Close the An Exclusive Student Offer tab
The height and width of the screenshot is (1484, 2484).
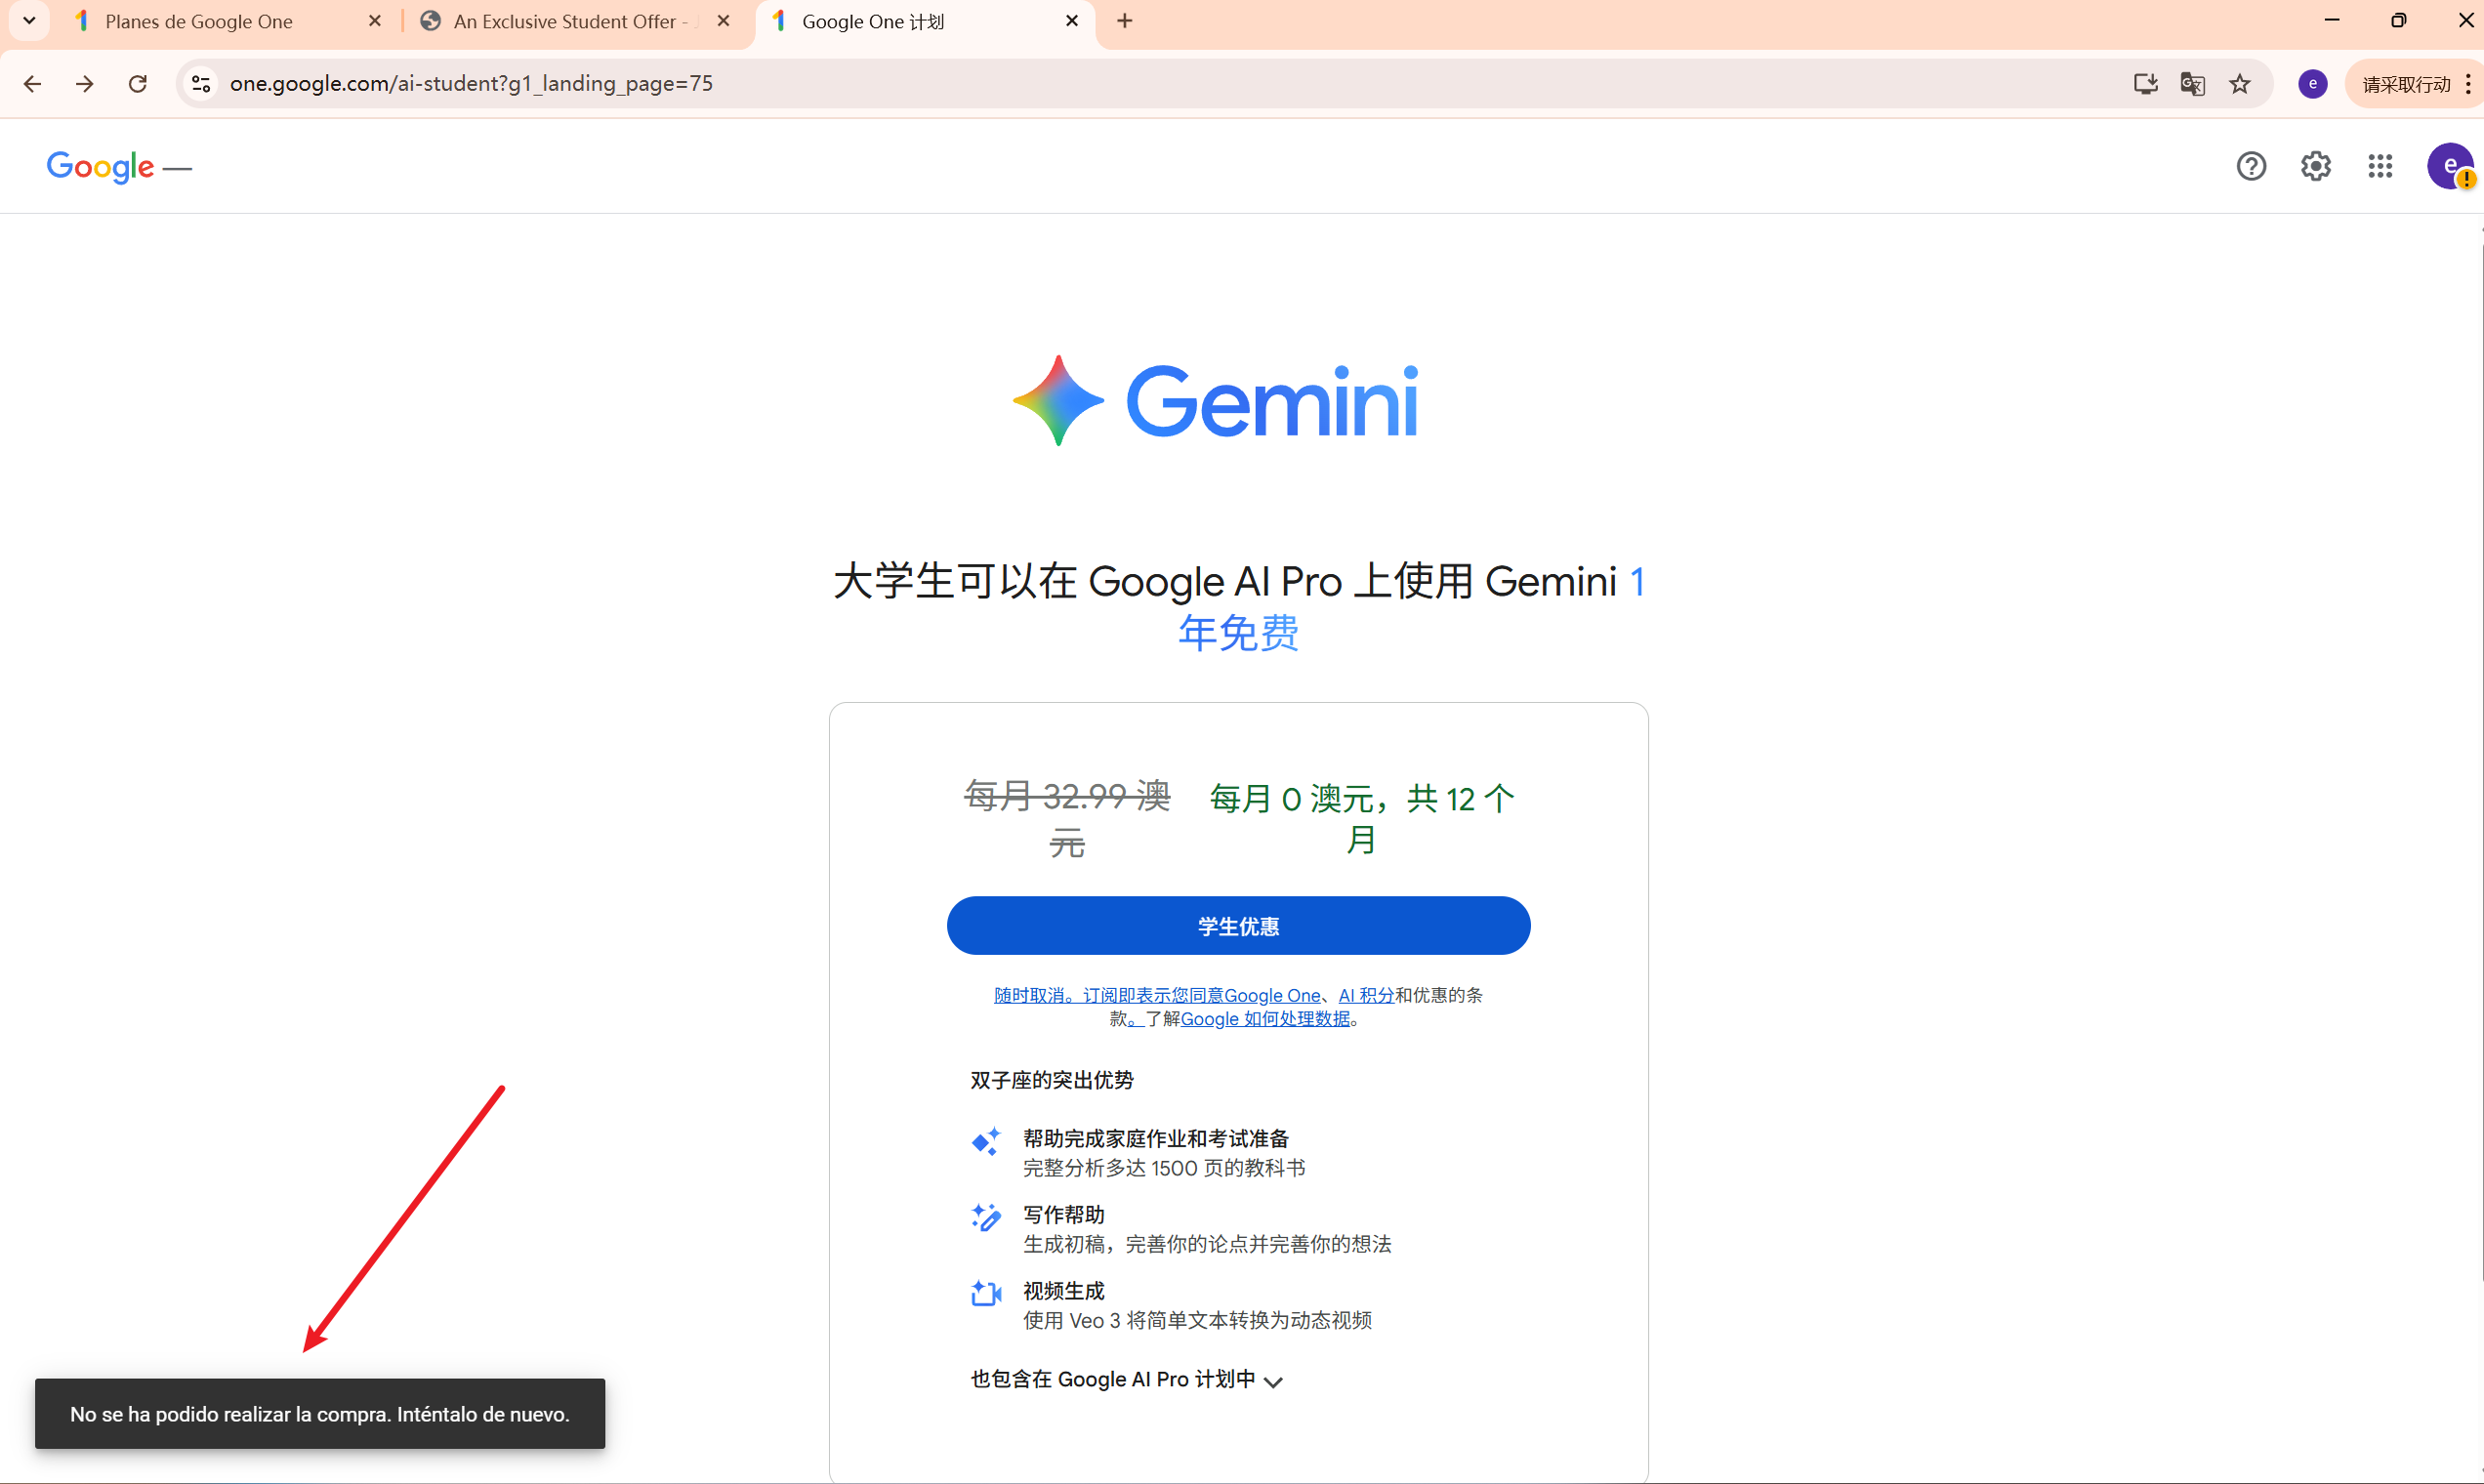(x=723, y=21)
